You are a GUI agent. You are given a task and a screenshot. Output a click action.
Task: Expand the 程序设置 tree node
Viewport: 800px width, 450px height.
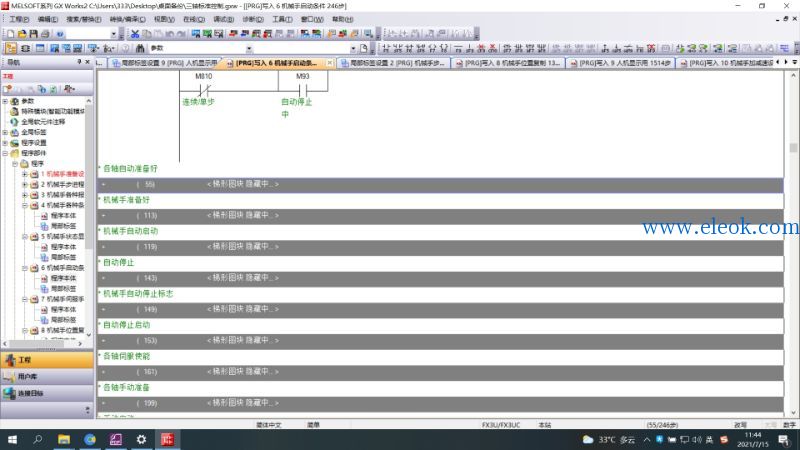click(x=5, y=143)
